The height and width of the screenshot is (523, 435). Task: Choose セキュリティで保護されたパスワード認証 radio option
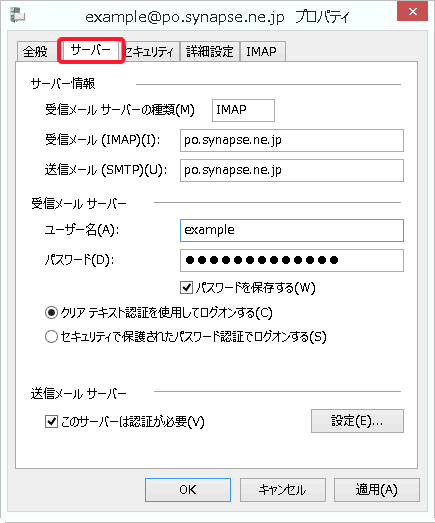tap(51, 337)
